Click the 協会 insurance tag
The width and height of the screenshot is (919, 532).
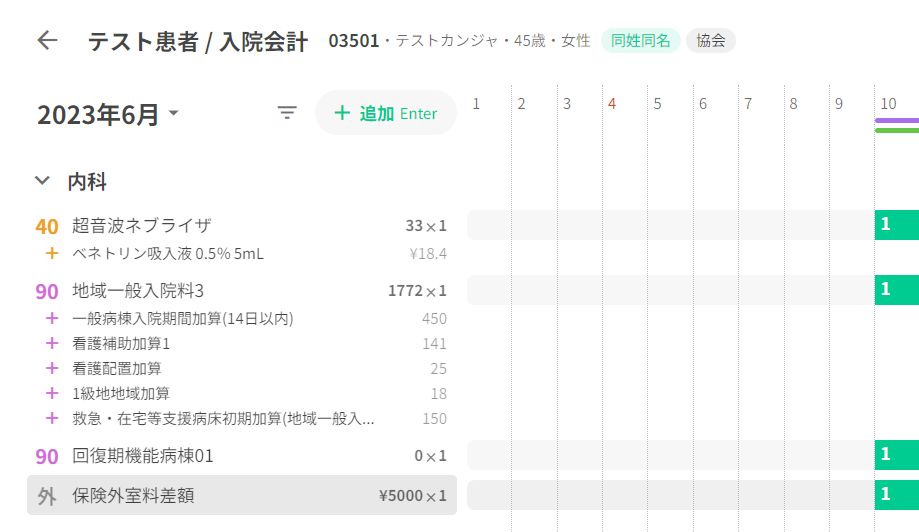pyautogui.click(x=711, y=41)
